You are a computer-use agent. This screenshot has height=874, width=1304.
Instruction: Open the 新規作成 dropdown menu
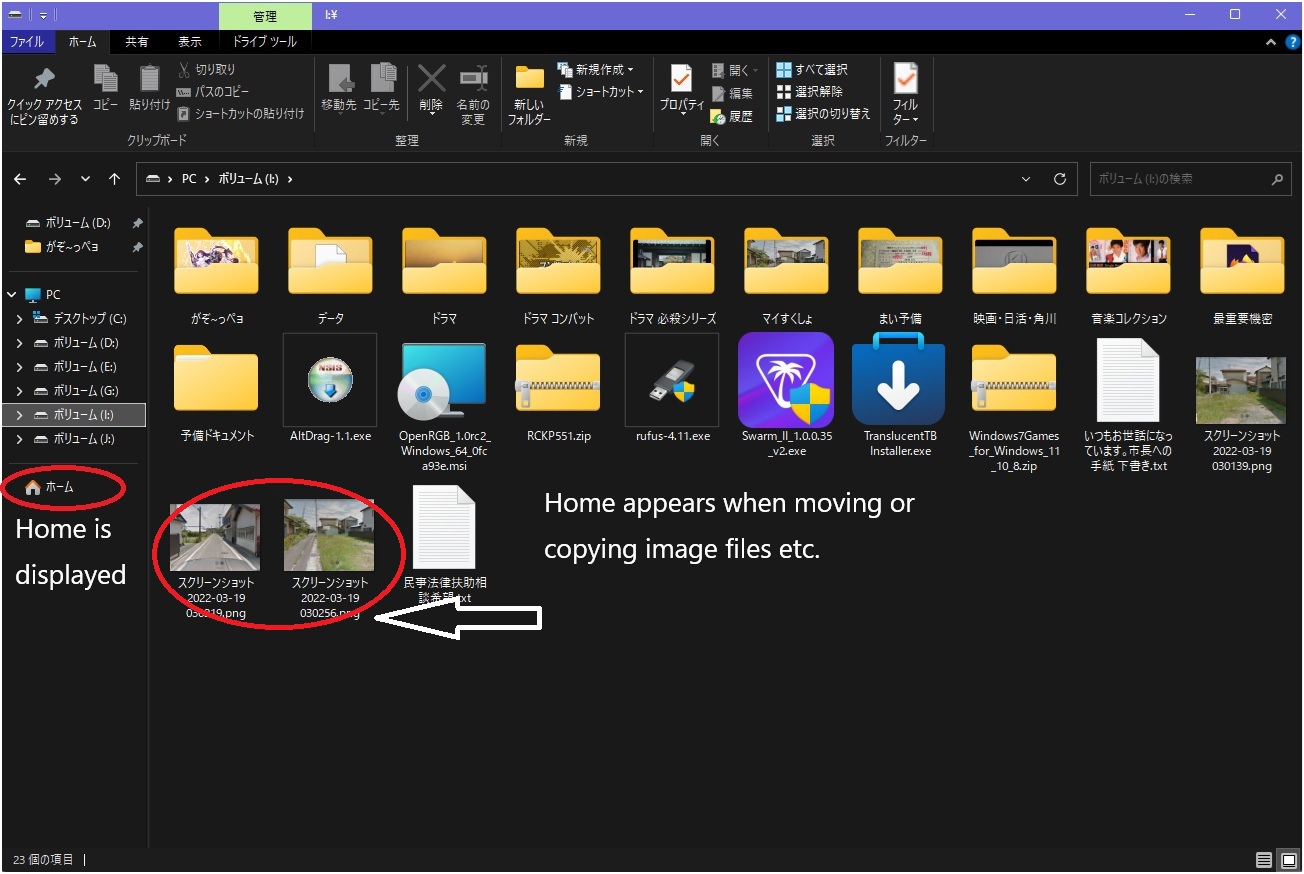[x=596, y=70]
